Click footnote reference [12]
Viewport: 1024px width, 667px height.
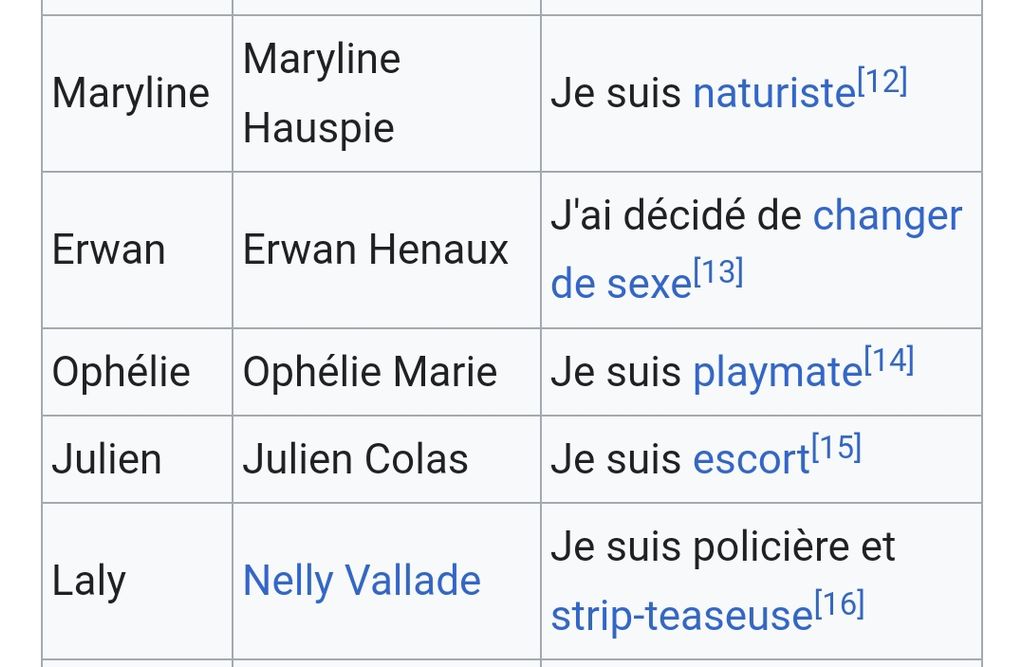tap(882, 82)
